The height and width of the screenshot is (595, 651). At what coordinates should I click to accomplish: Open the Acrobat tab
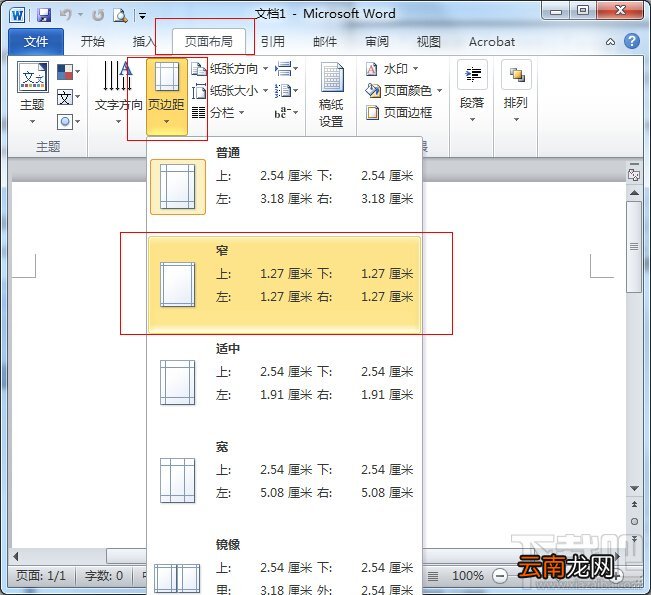492,42
